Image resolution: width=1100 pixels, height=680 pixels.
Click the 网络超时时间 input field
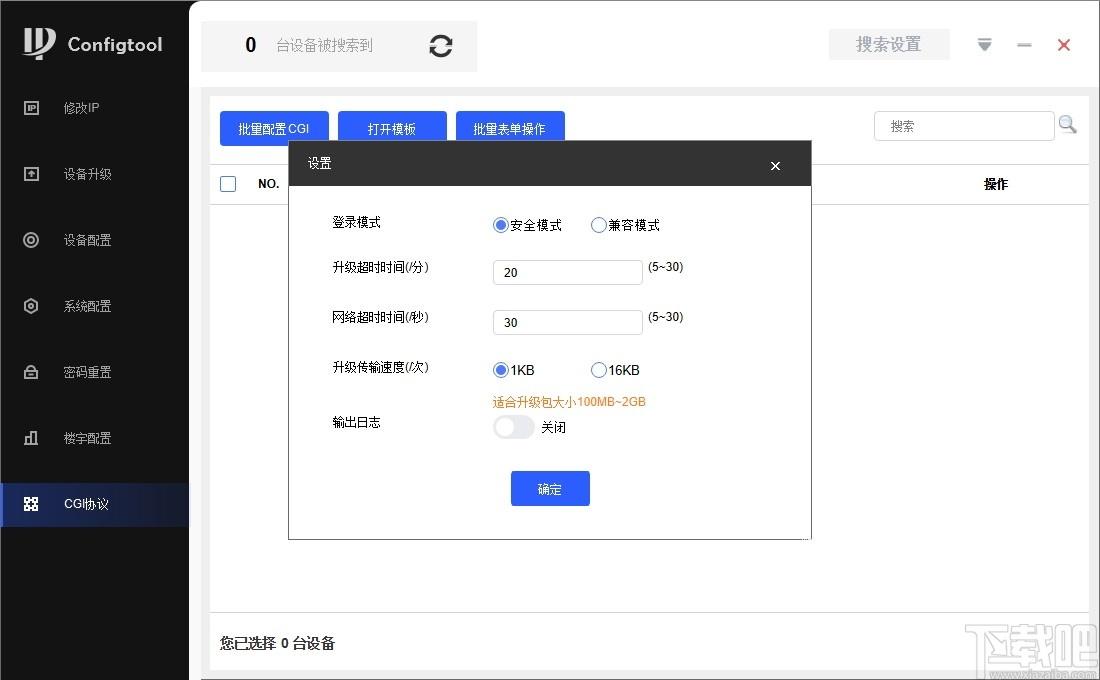568,322
